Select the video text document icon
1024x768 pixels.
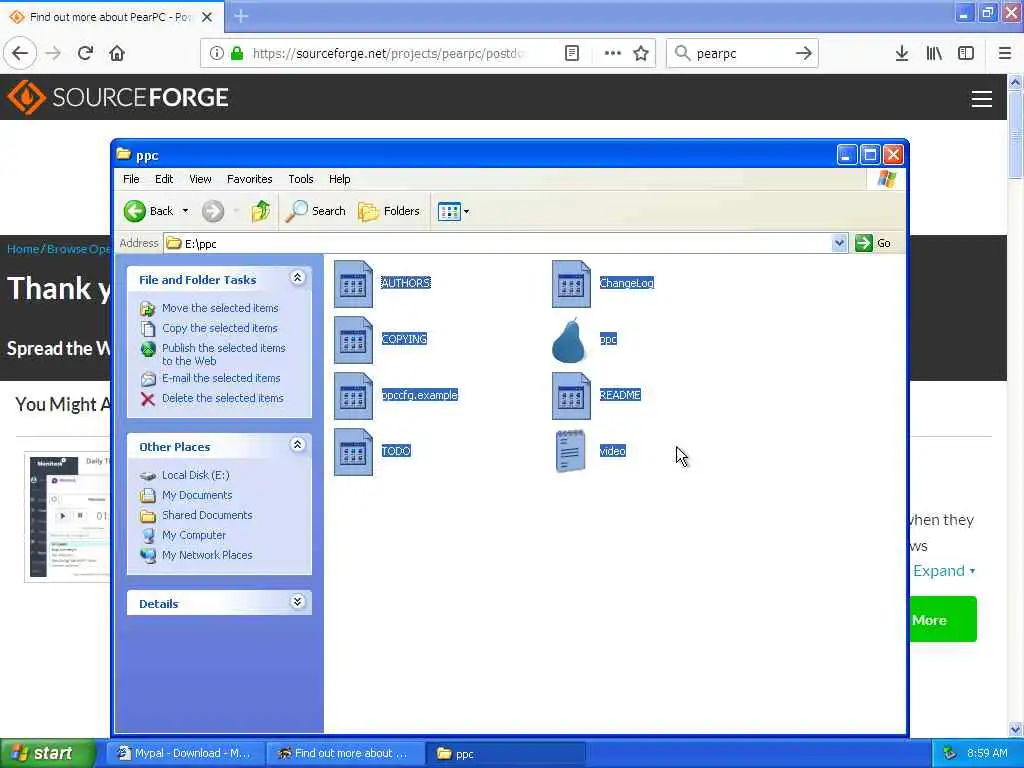point(571,451)
